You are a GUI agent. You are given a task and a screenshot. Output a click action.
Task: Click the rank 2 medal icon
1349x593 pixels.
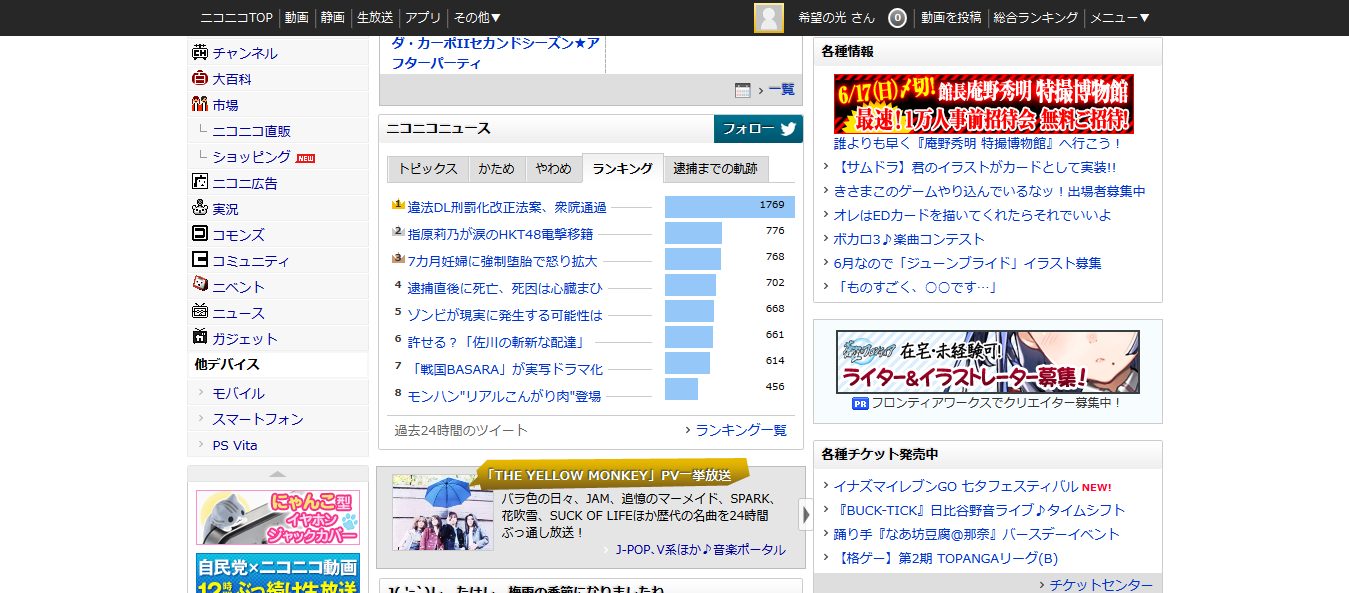coord(398,232)
